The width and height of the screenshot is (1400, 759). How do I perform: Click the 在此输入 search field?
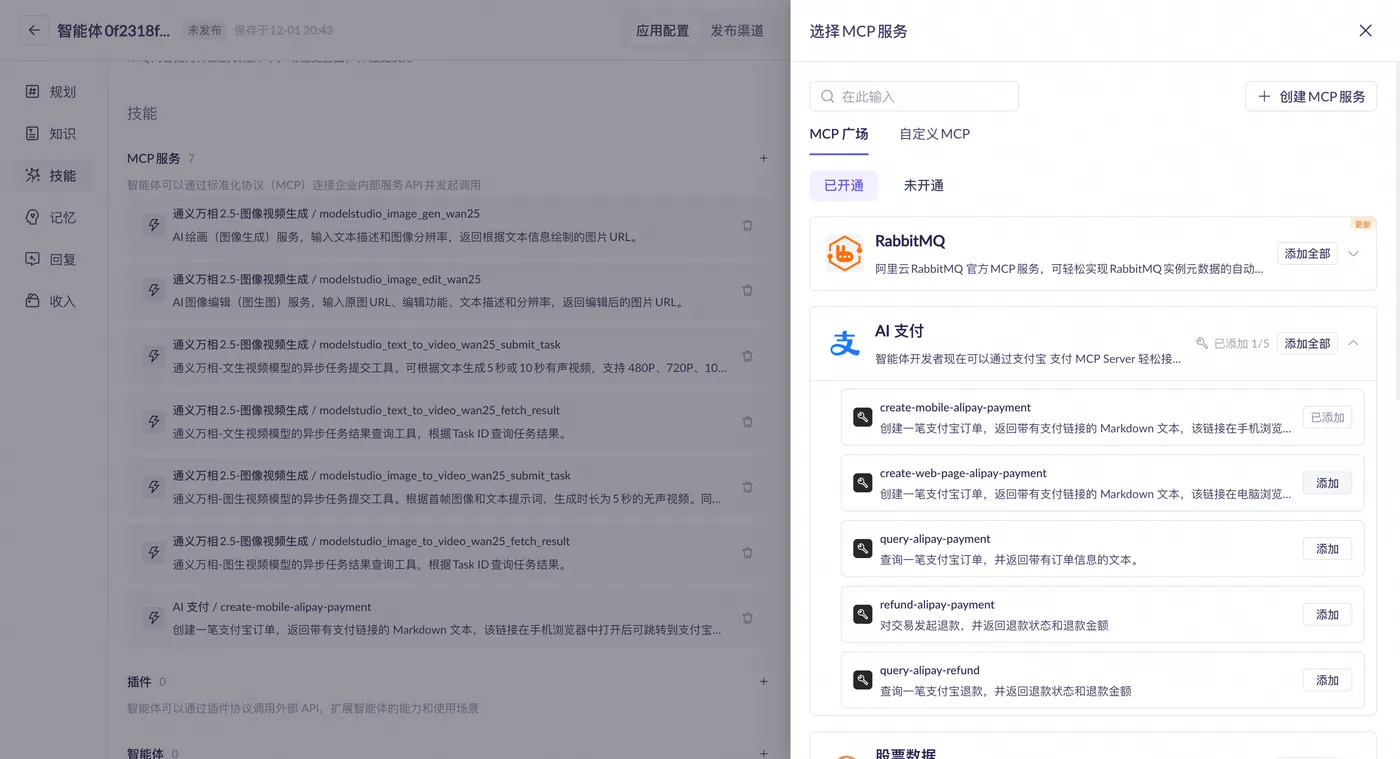tap(914, 97)
